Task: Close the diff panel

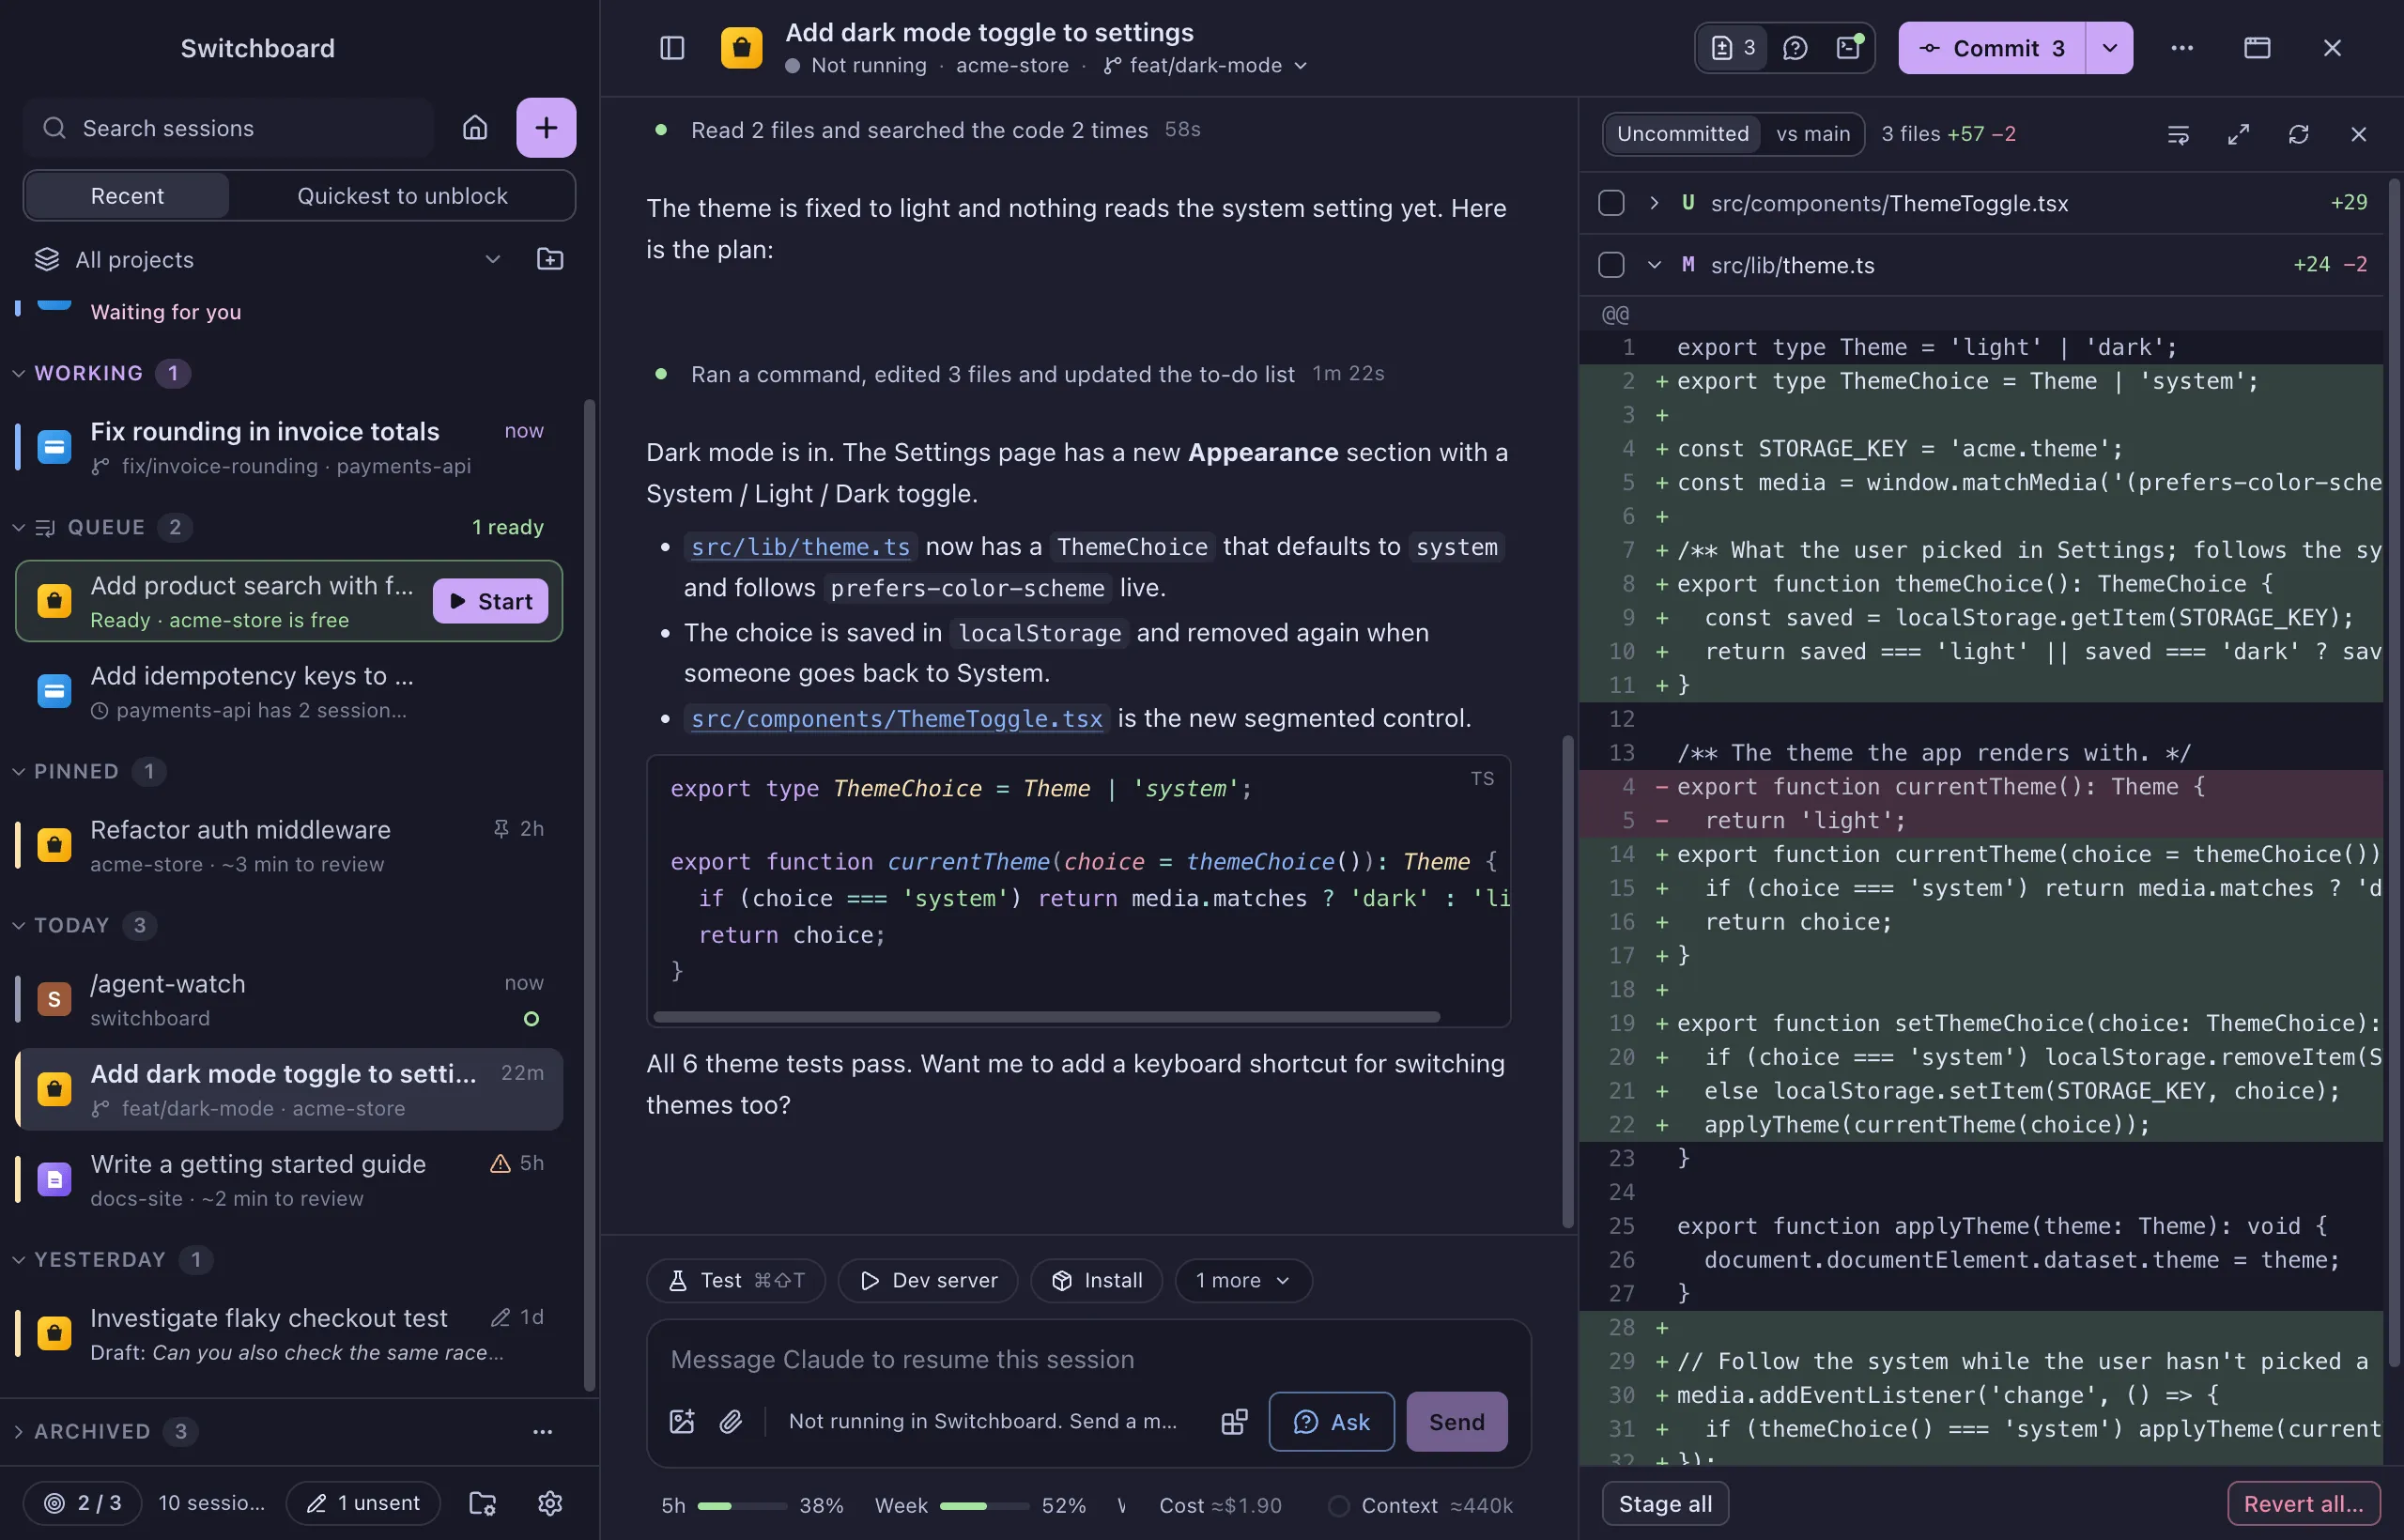Action: [x=2358, y=134]
